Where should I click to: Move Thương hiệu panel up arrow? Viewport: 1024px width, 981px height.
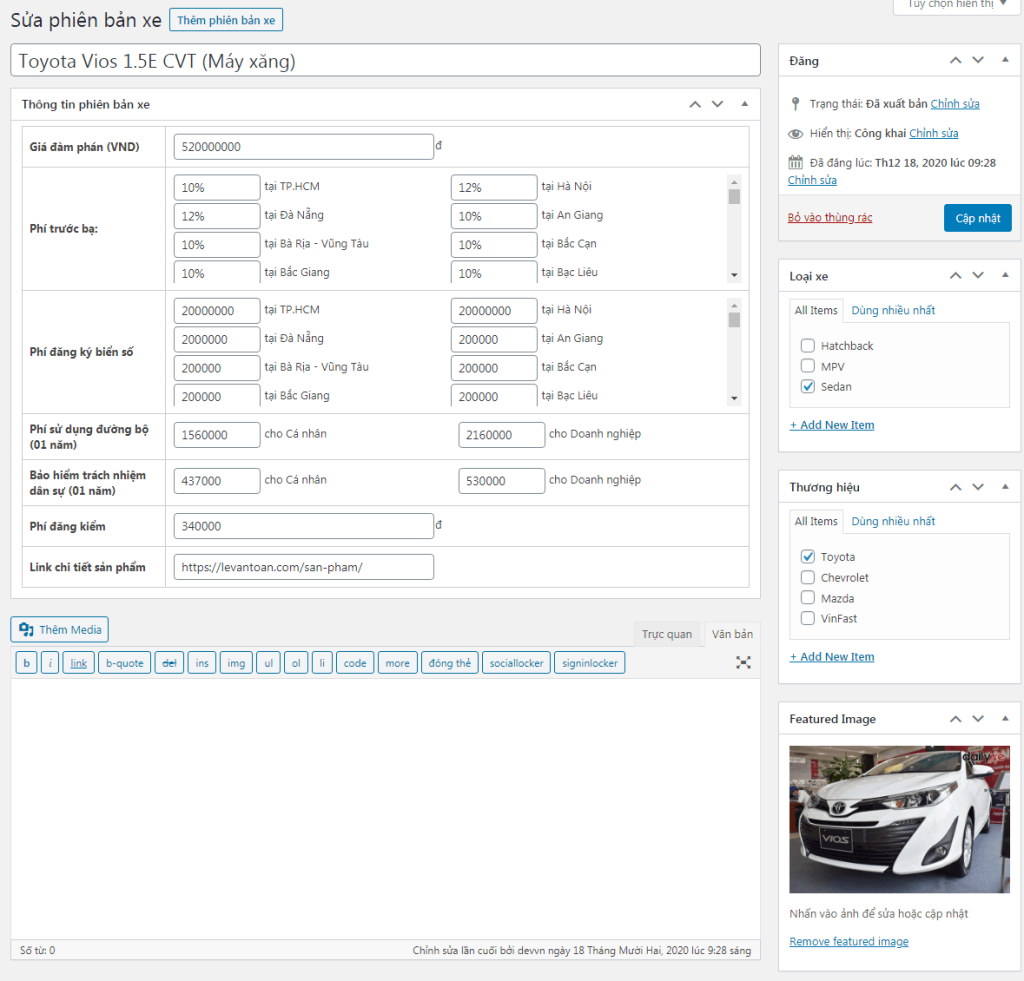click(956, 487)
